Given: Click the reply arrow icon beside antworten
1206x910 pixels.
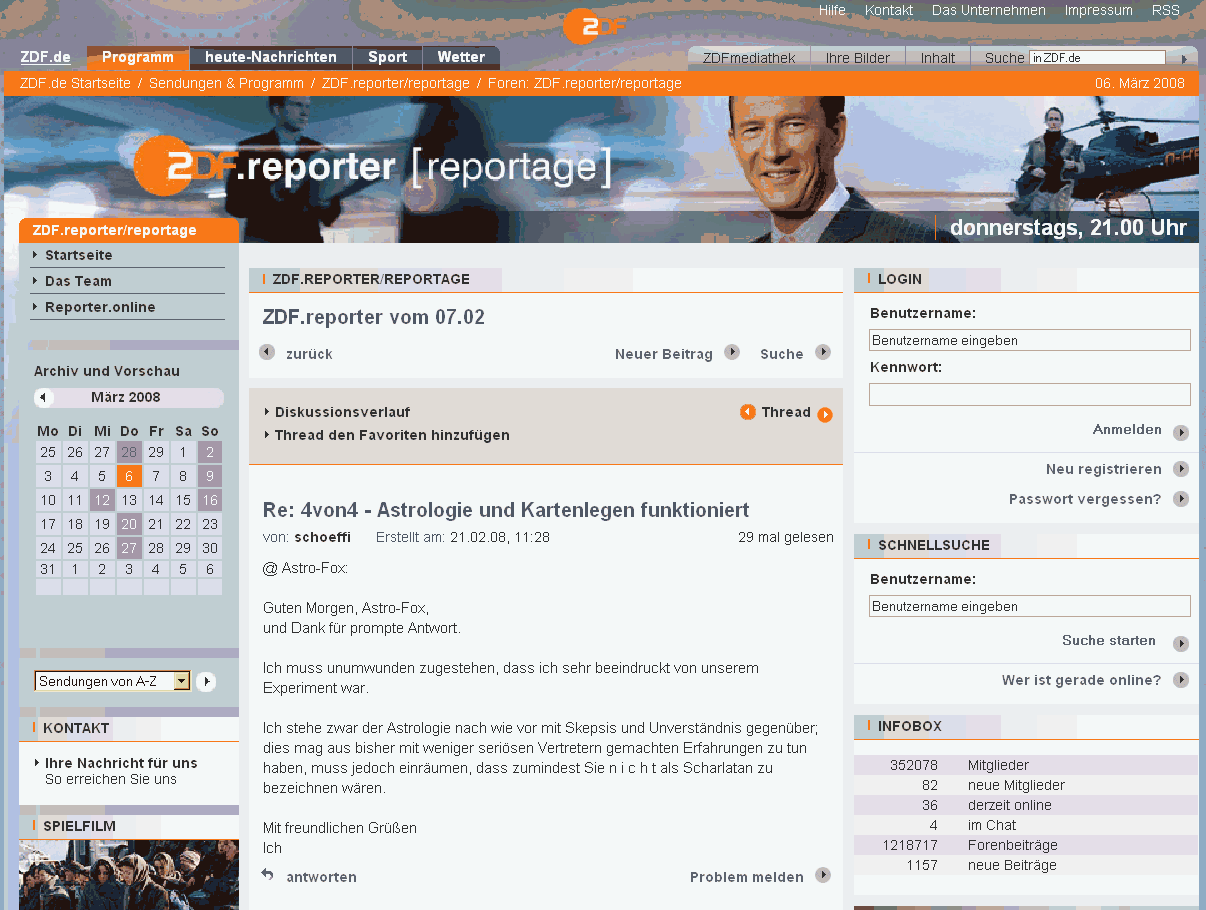Looking at the screenshot, I should pos(267,875).
